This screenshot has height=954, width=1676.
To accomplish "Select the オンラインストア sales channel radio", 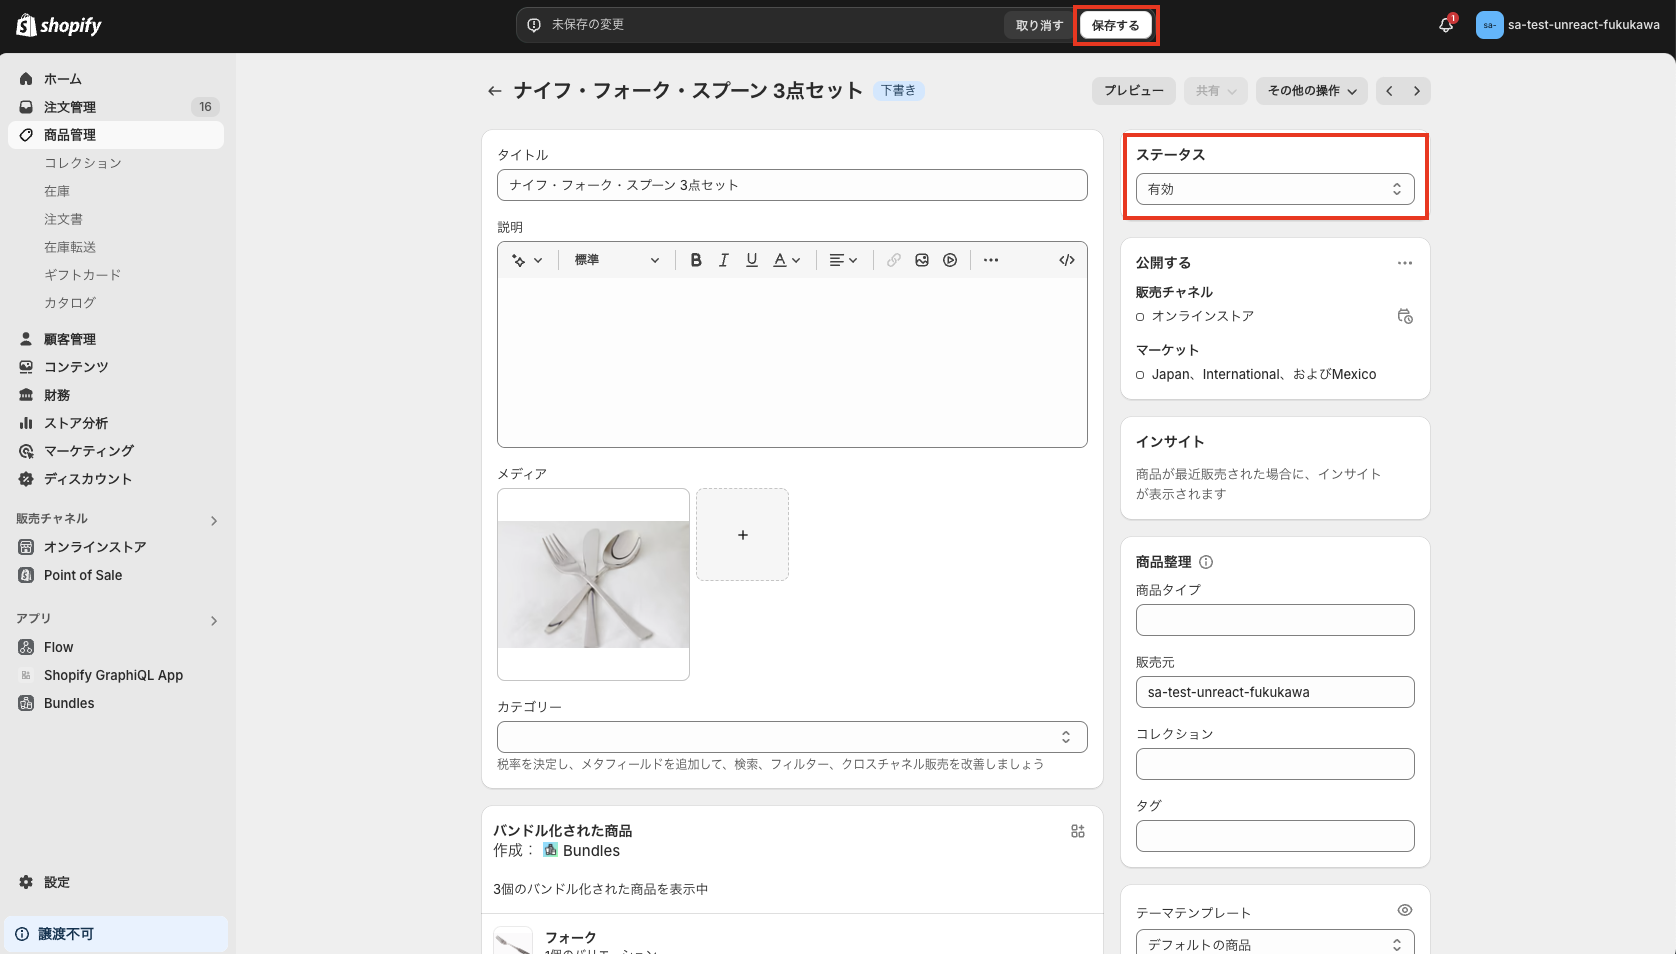I will [x=1139, y=316].
